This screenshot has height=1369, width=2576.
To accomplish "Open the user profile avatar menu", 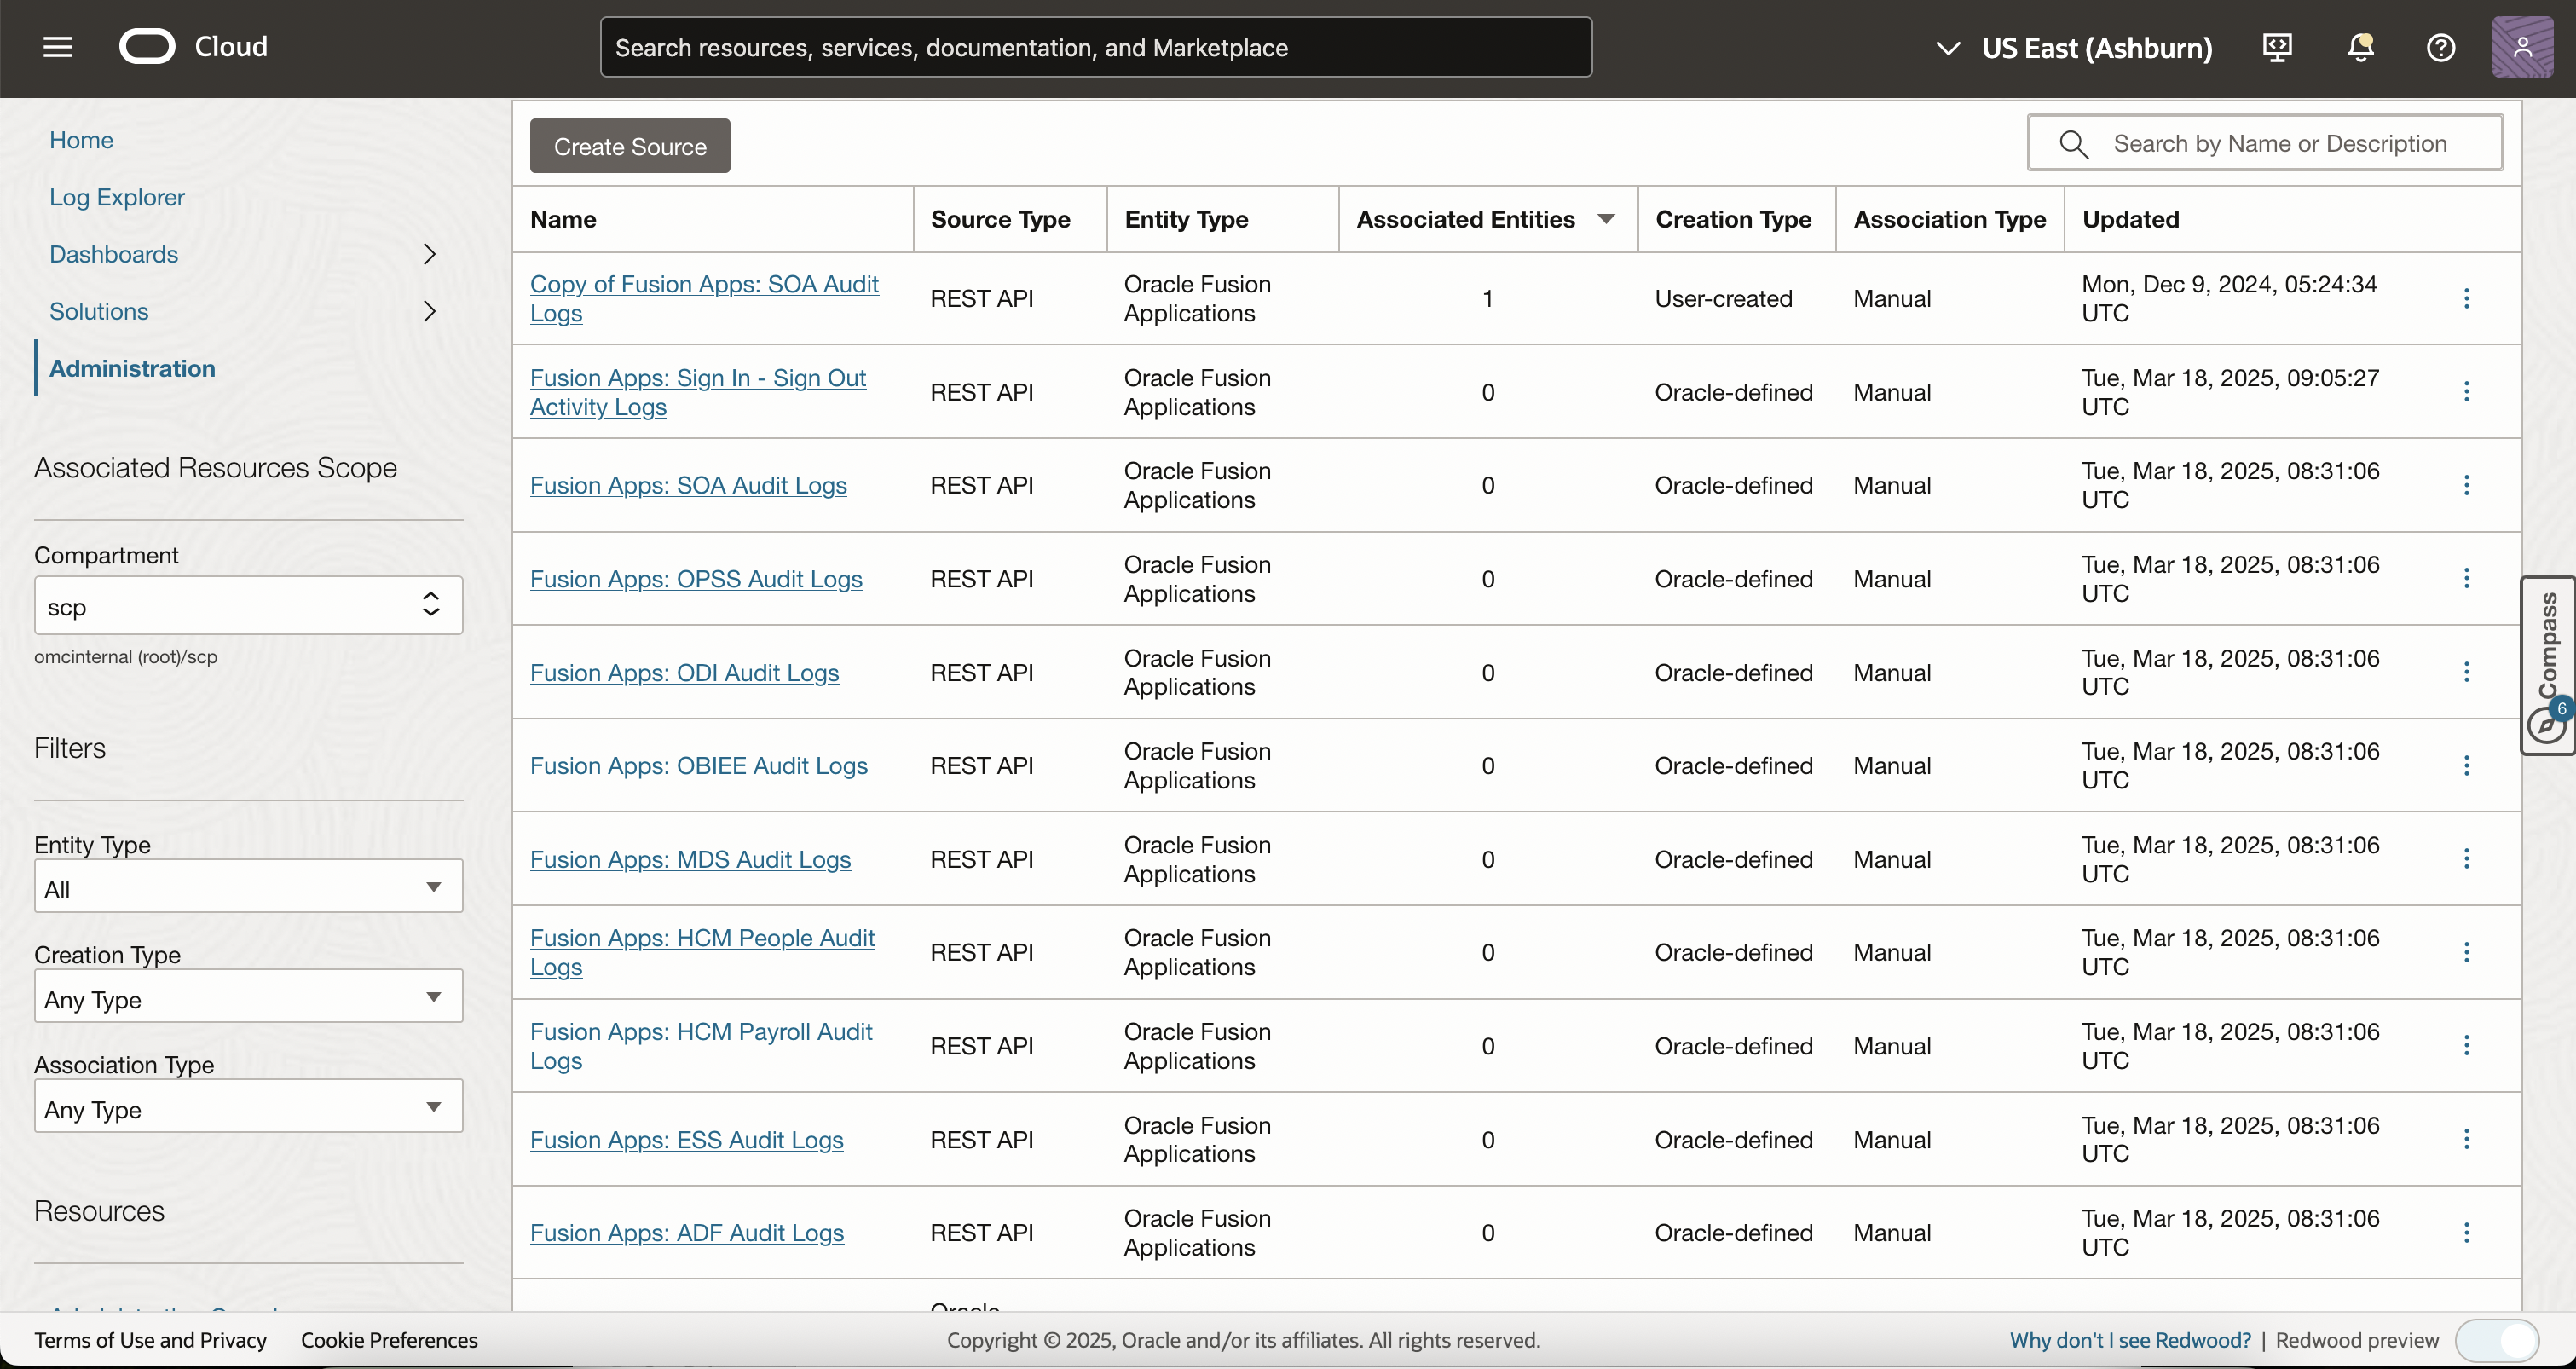I will 2522,47.
